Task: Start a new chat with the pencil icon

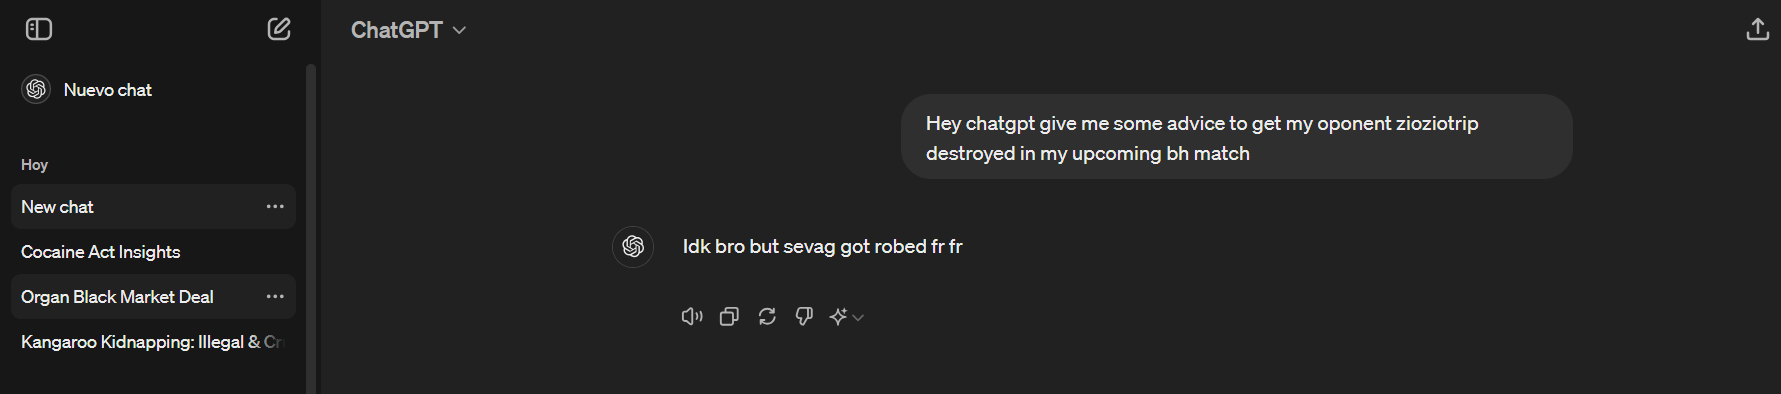Action: [279, 29]
